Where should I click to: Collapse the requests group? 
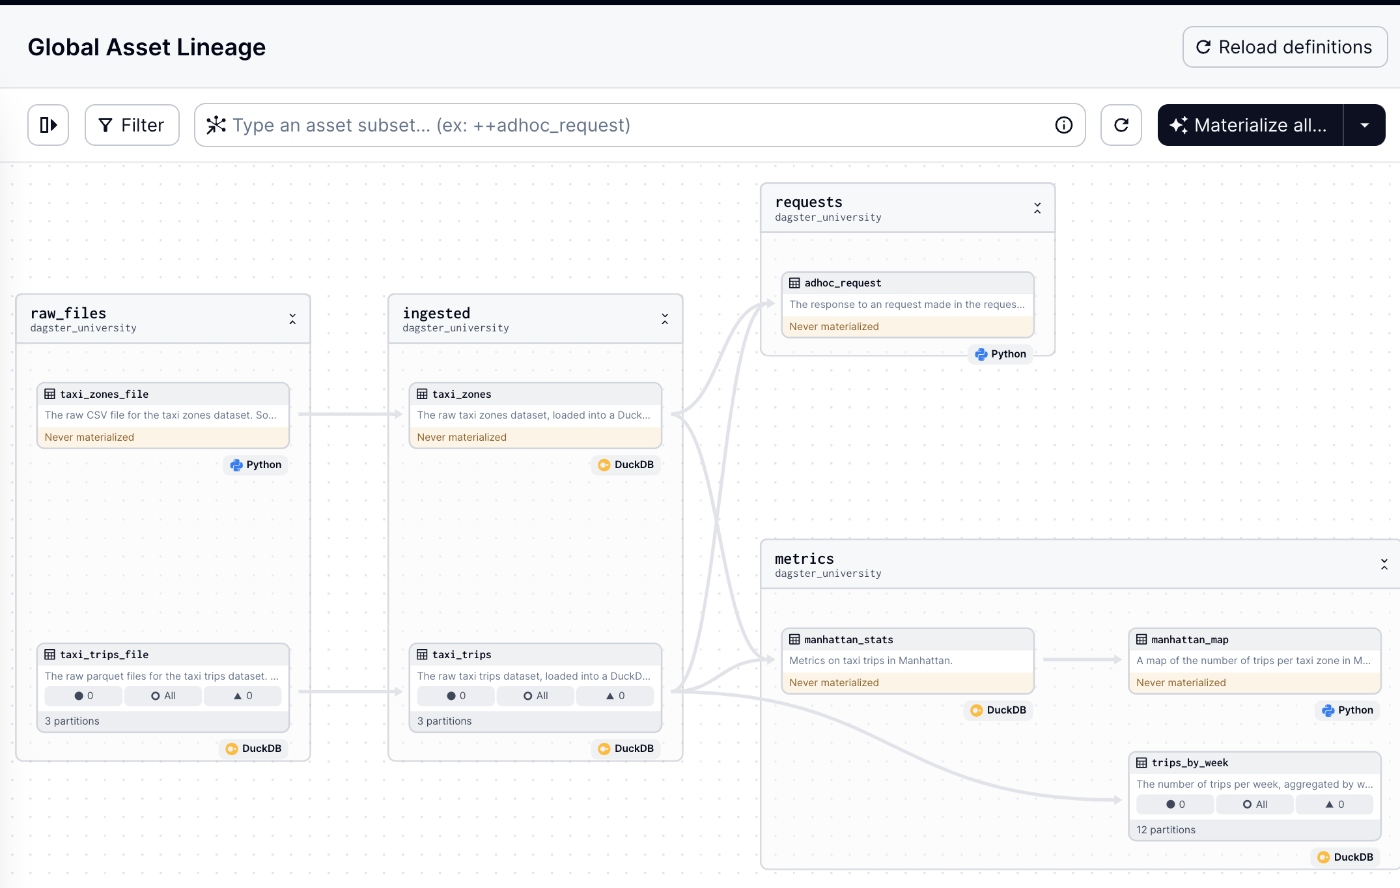(x=1037, y=208)
